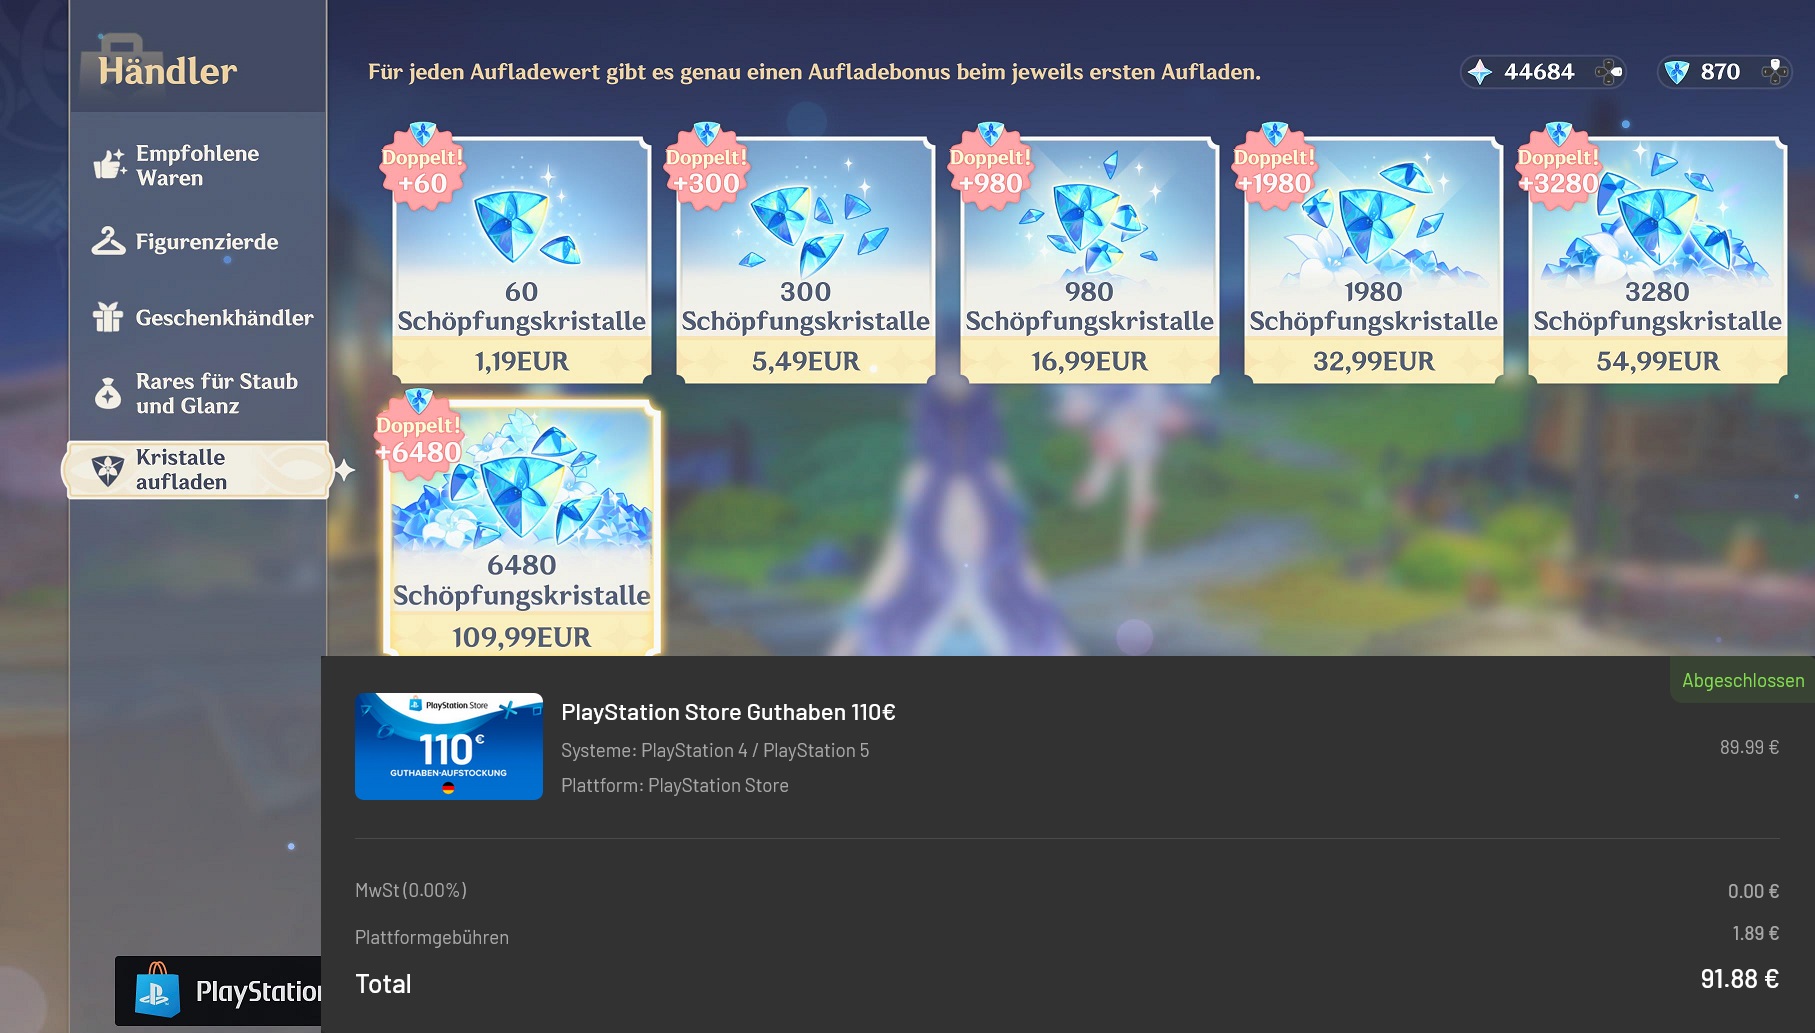This screenshot has height=1033, width=1815.
Task: Click the Genesis Crystal icon next to 870
Action: (1677, 72)
